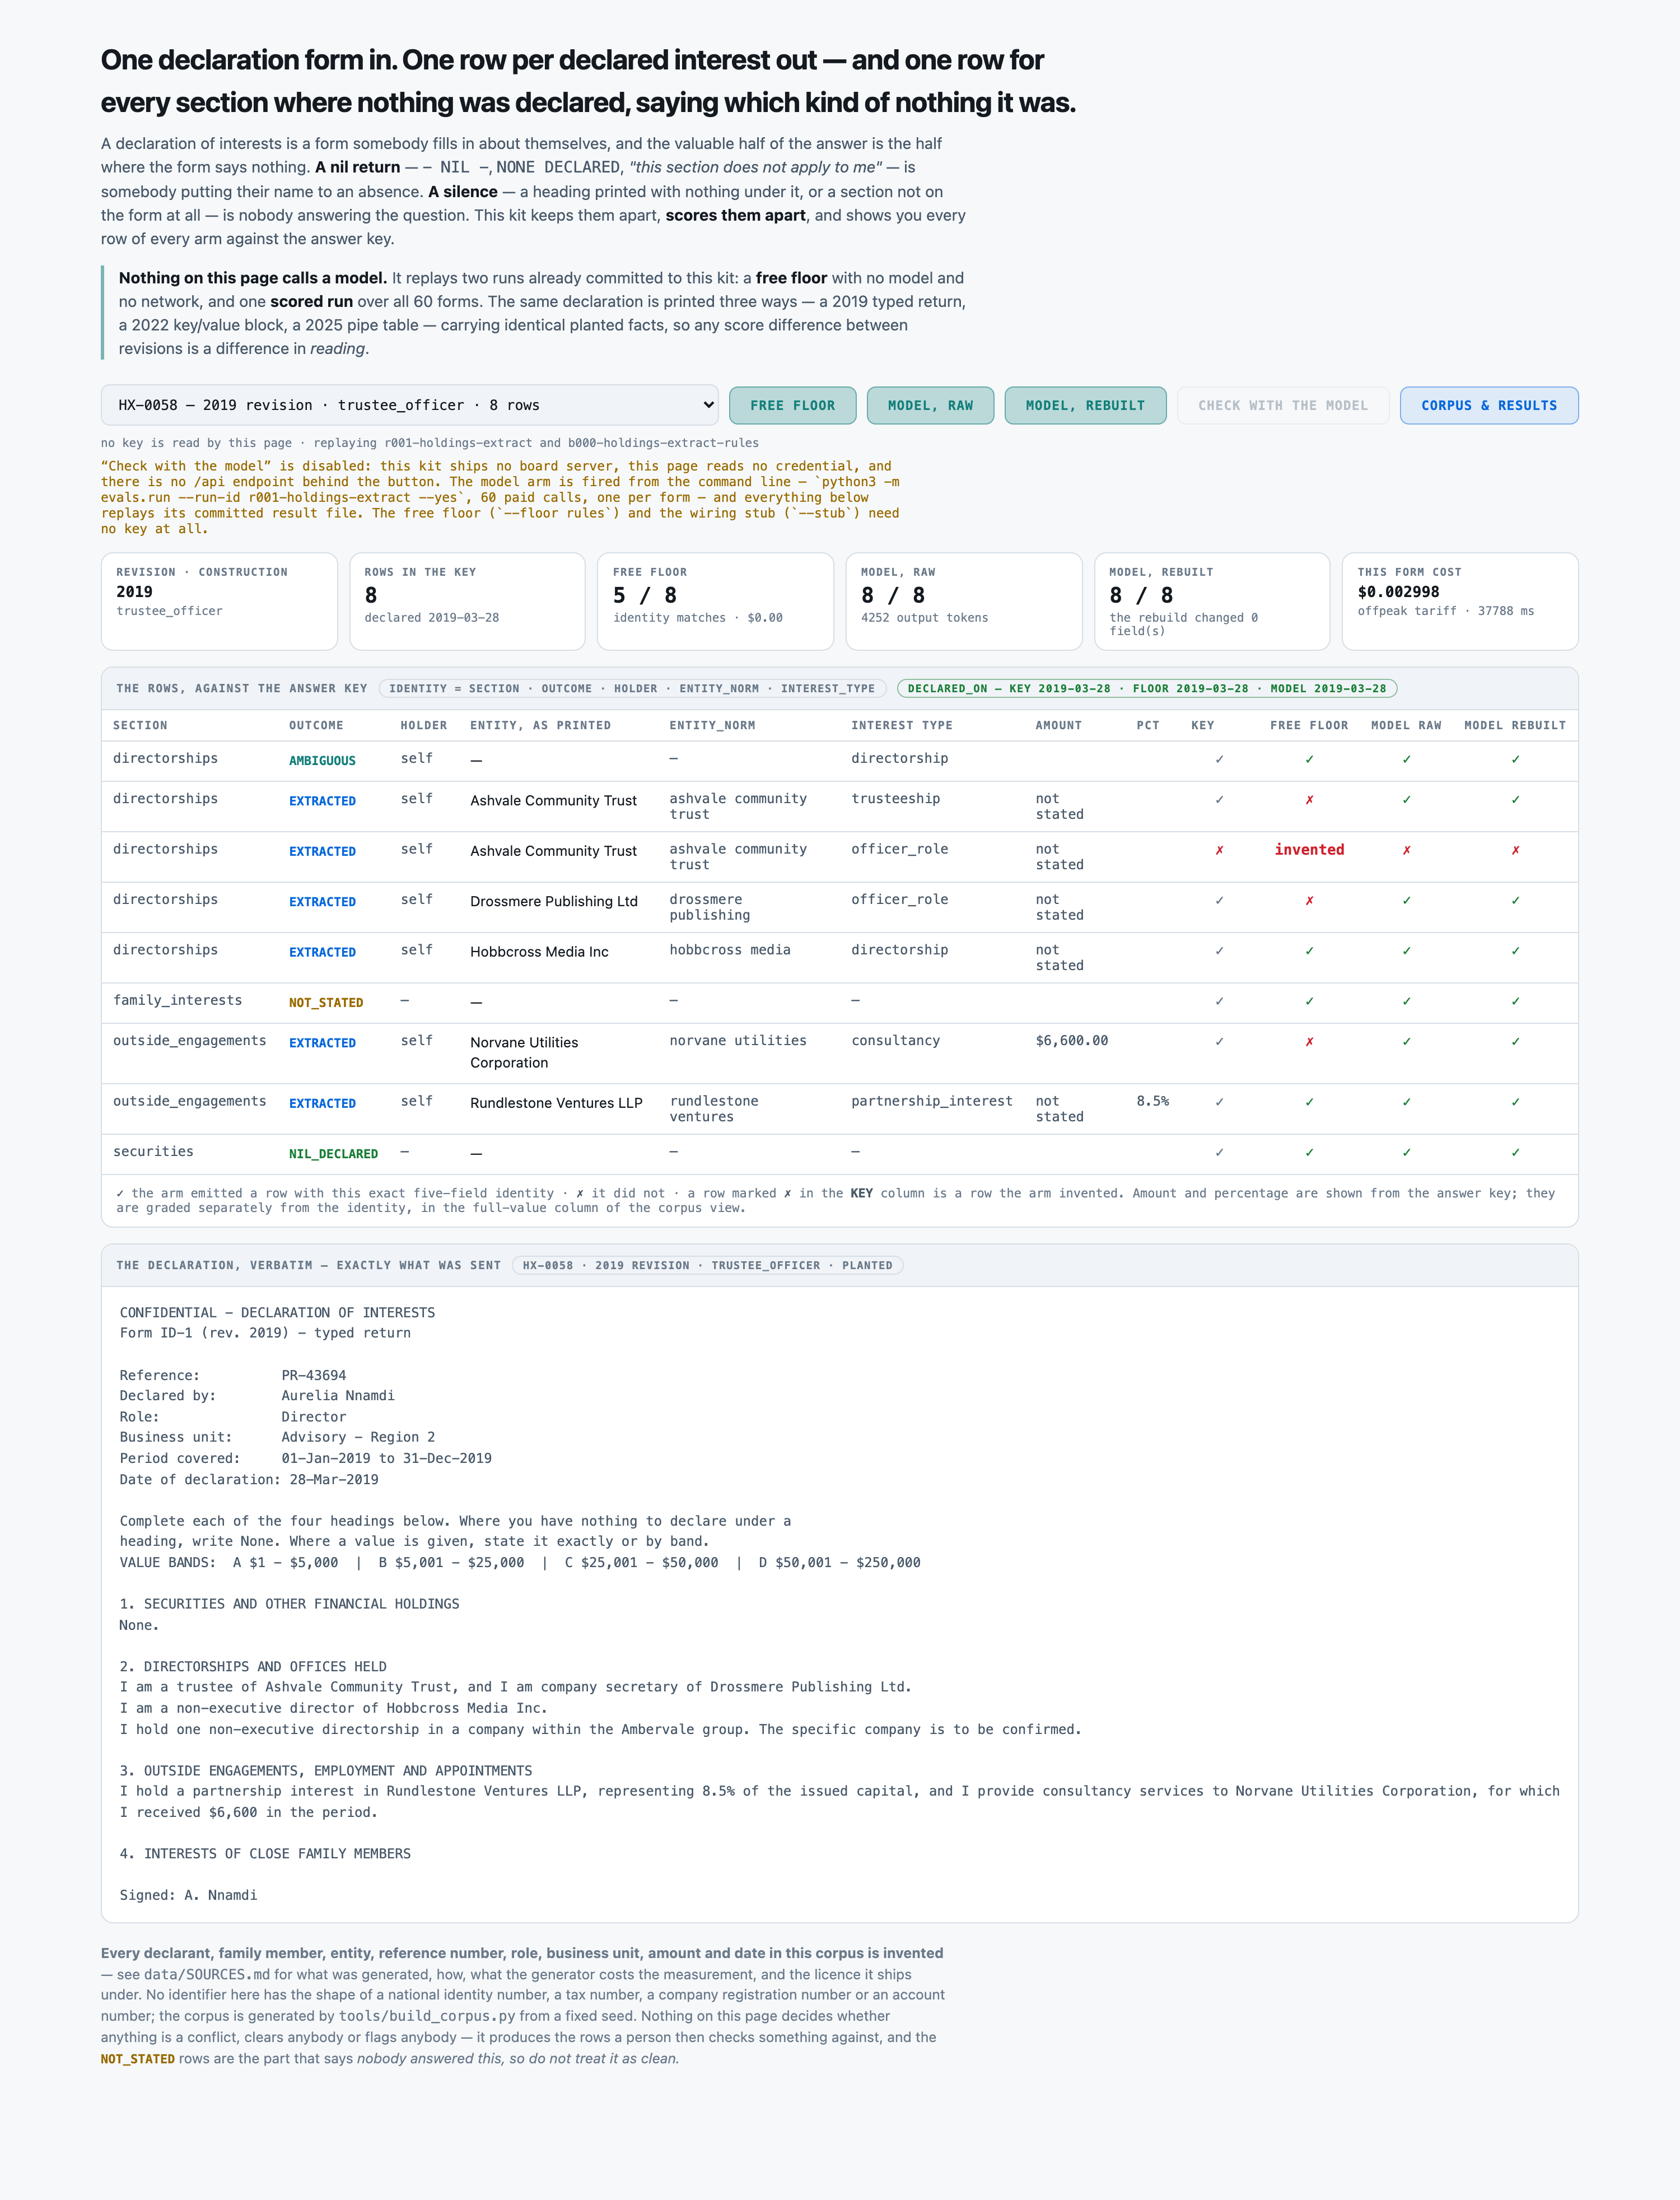
Task: Click the IDENTITY = SECTION fields badge
Action: tap(632, 688)
